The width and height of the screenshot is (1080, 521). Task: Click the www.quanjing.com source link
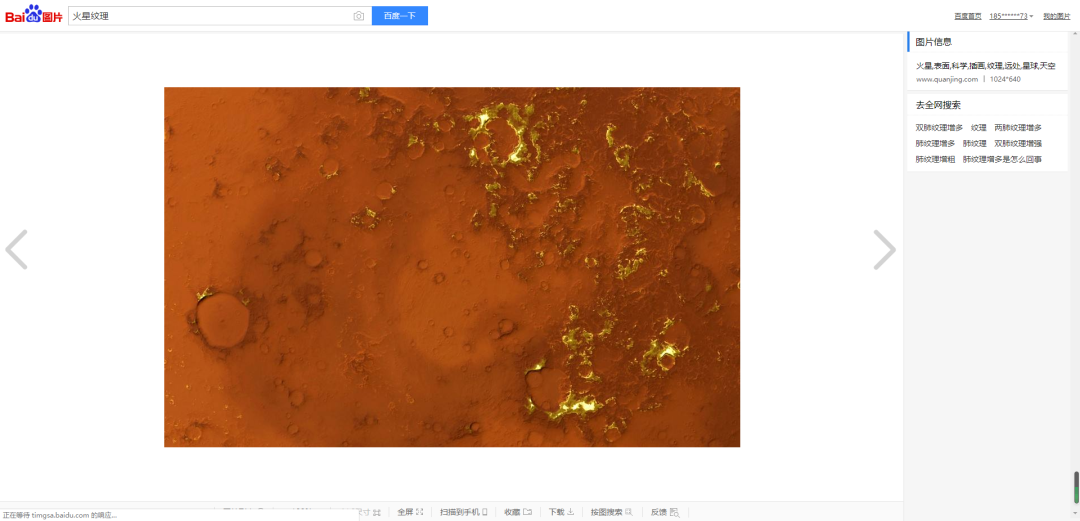[x=946, y=79]
